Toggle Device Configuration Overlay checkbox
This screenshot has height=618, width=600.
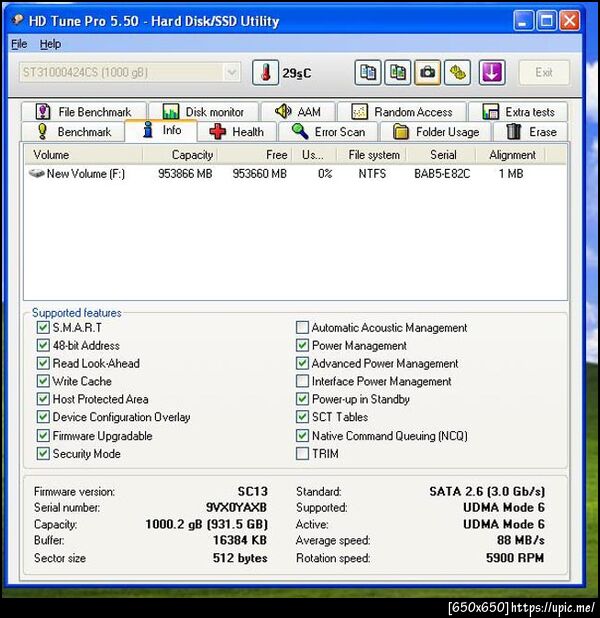tap(43, 417)
